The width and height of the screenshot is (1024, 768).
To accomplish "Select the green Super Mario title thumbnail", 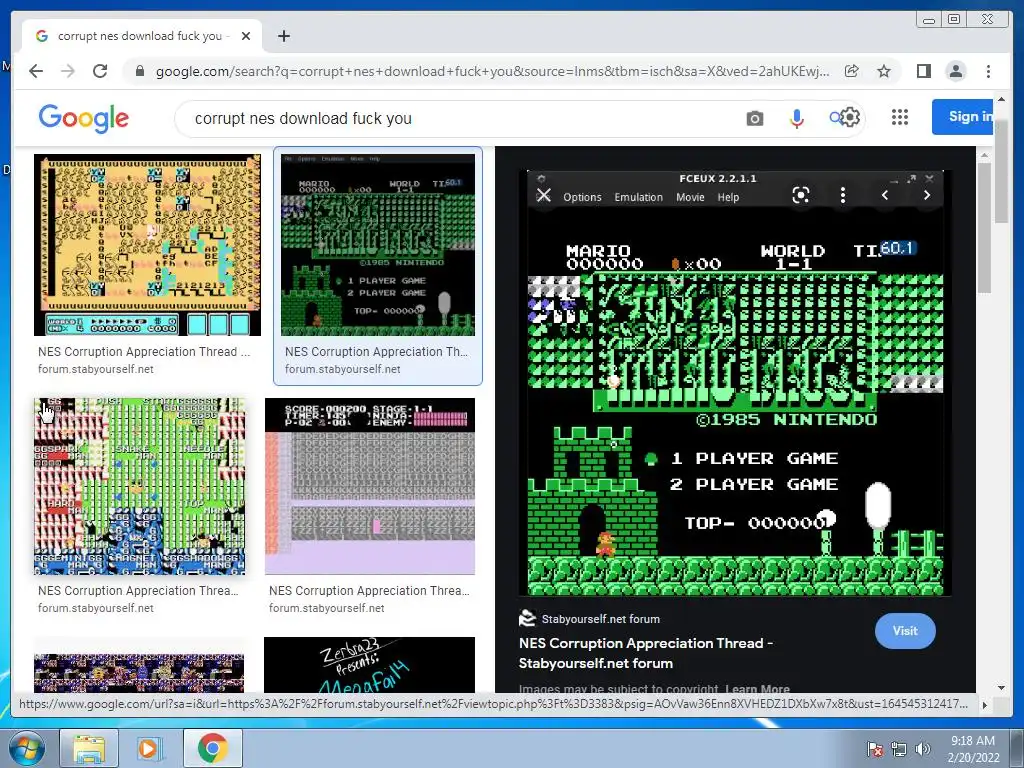I will coord(377,245).
